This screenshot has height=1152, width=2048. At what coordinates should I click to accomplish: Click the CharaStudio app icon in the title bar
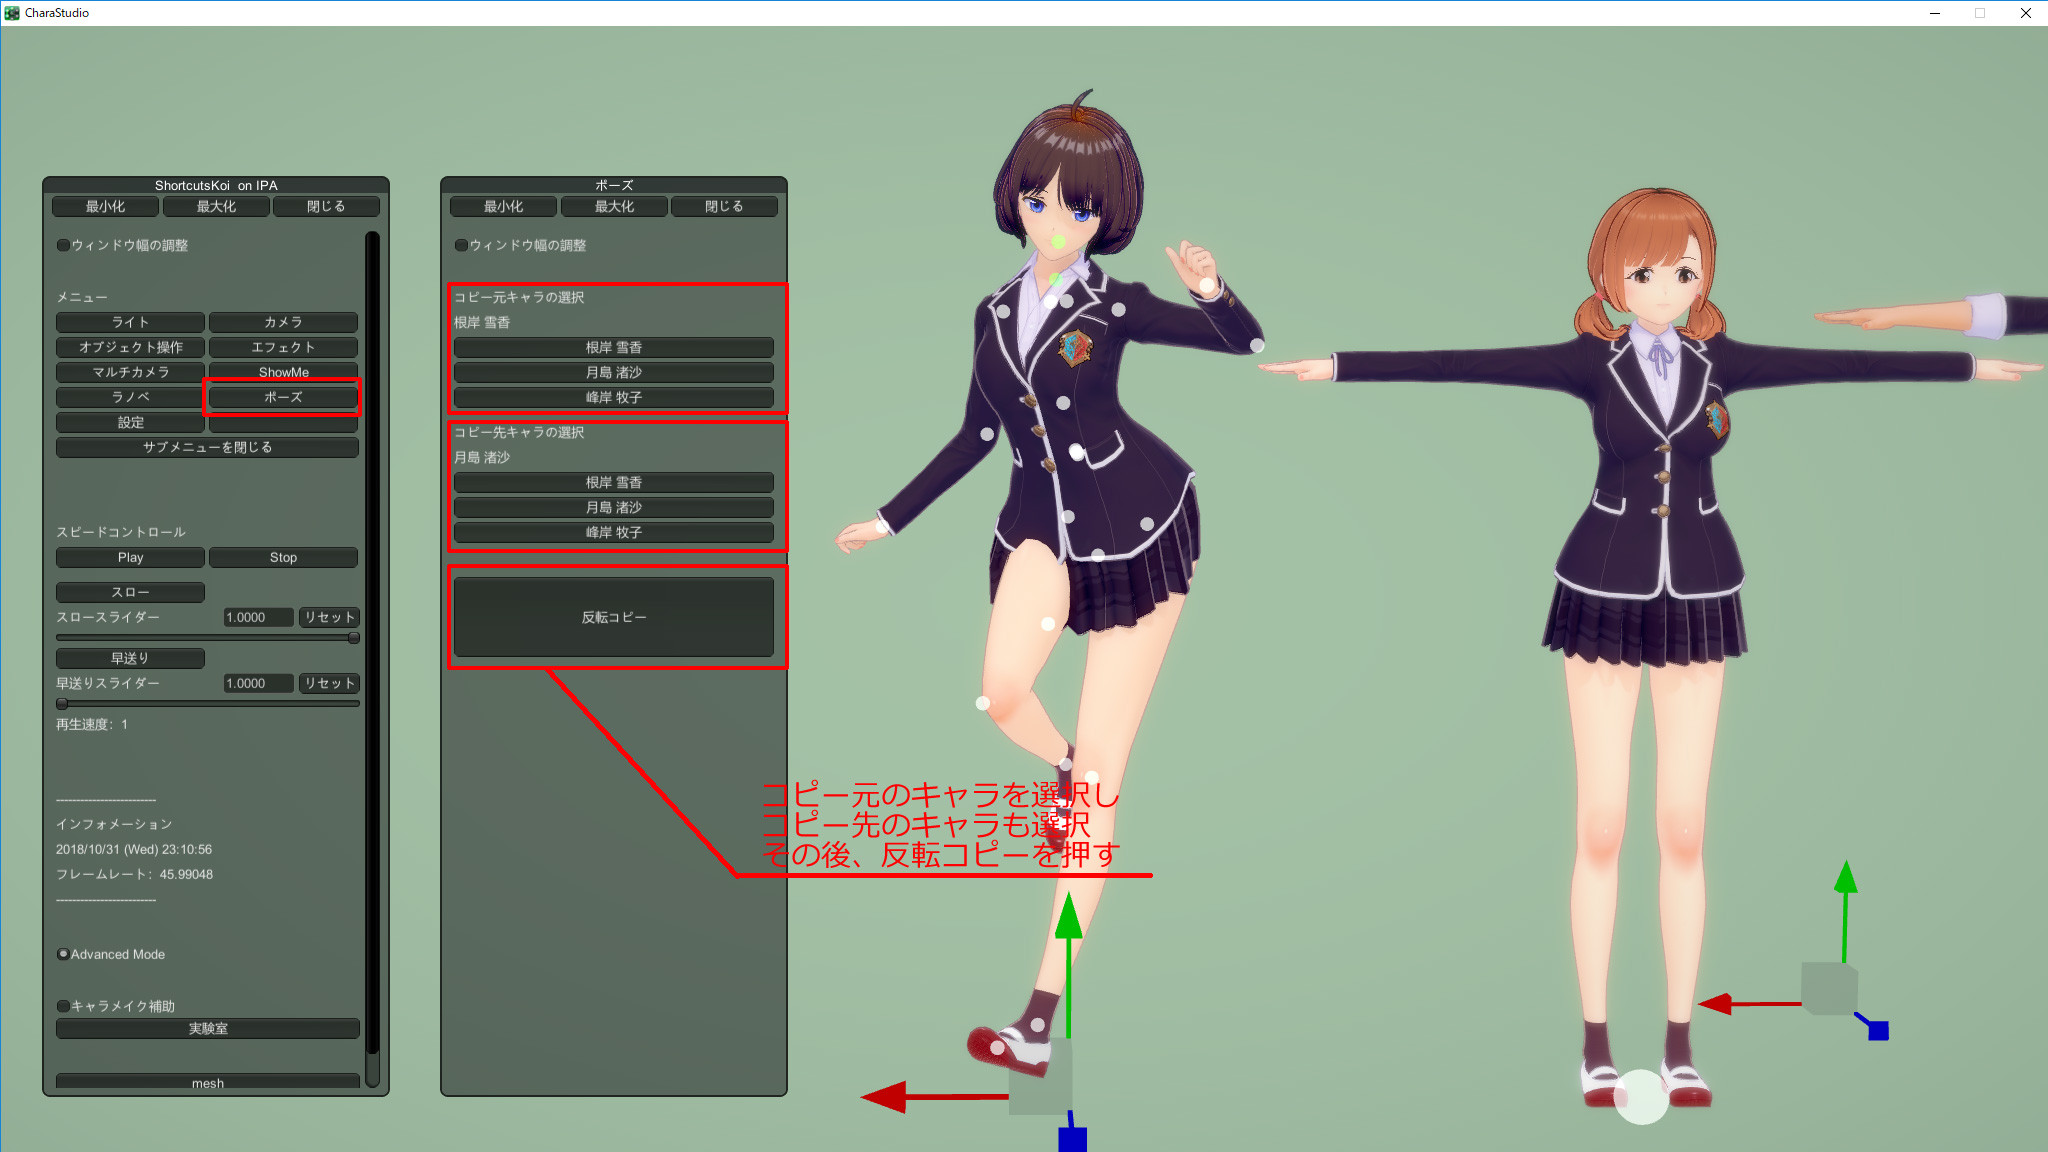[x=12, y=13]
